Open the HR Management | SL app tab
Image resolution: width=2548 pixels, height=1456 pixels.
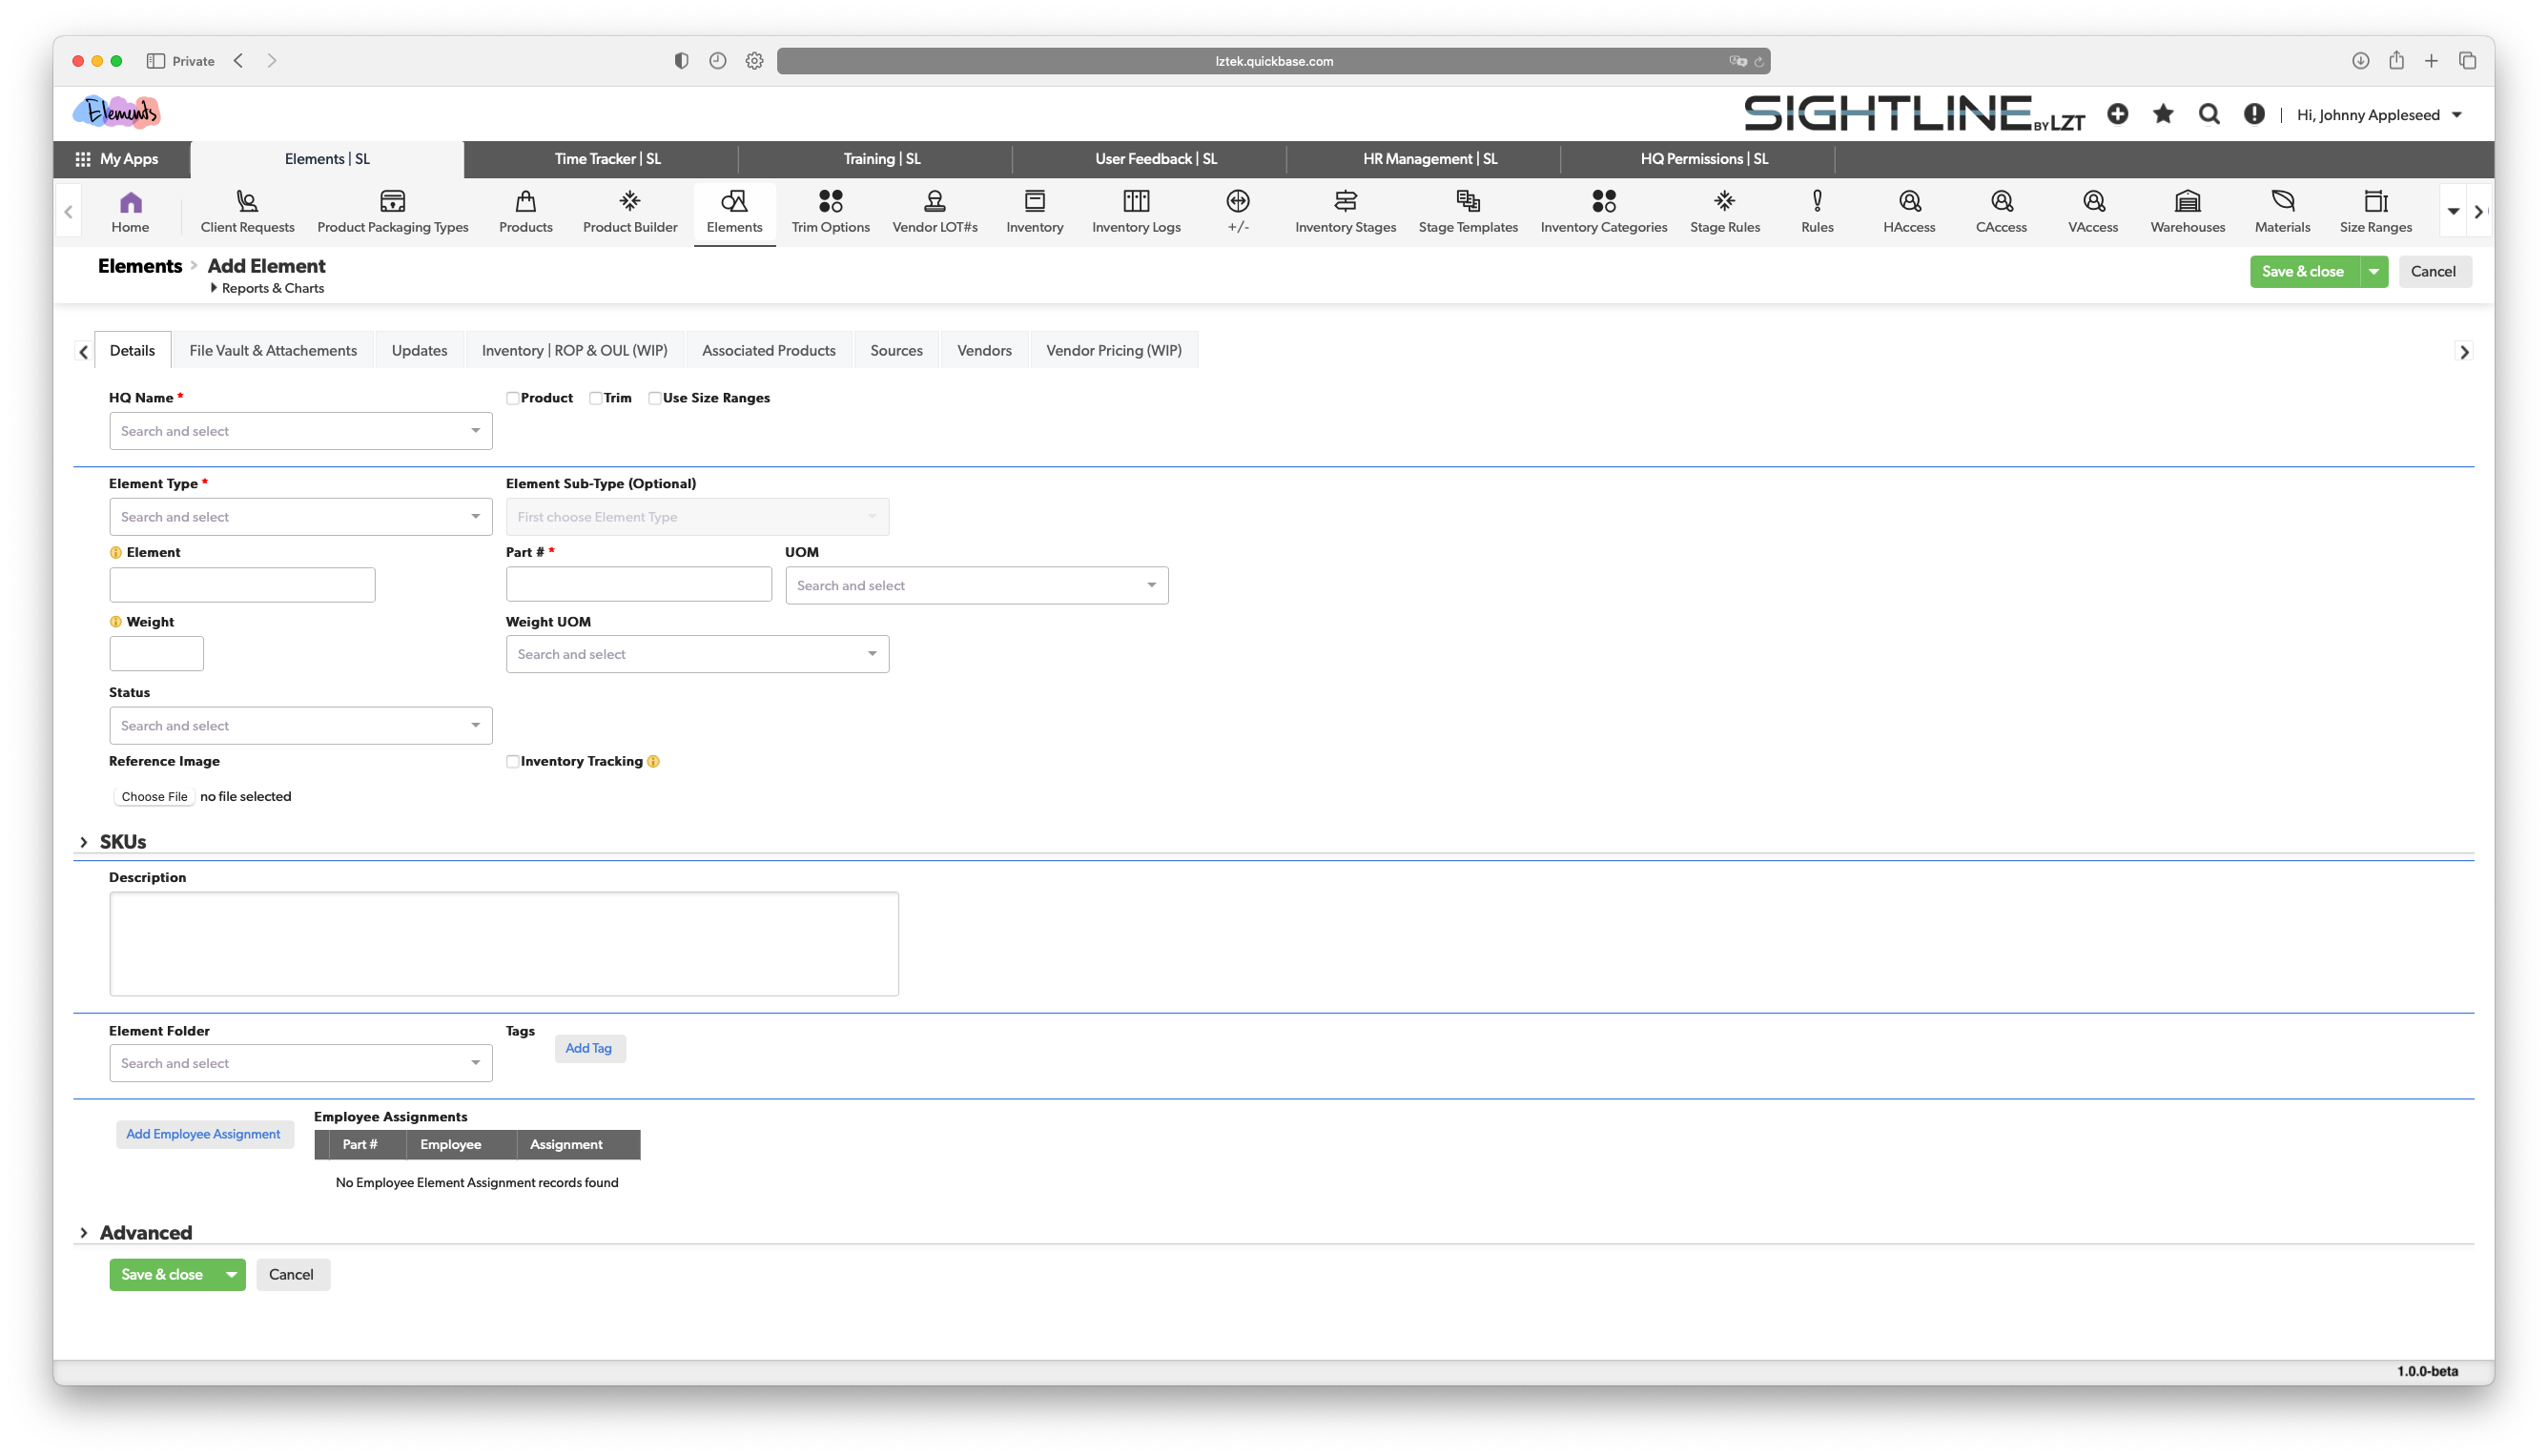point(1429,159)
